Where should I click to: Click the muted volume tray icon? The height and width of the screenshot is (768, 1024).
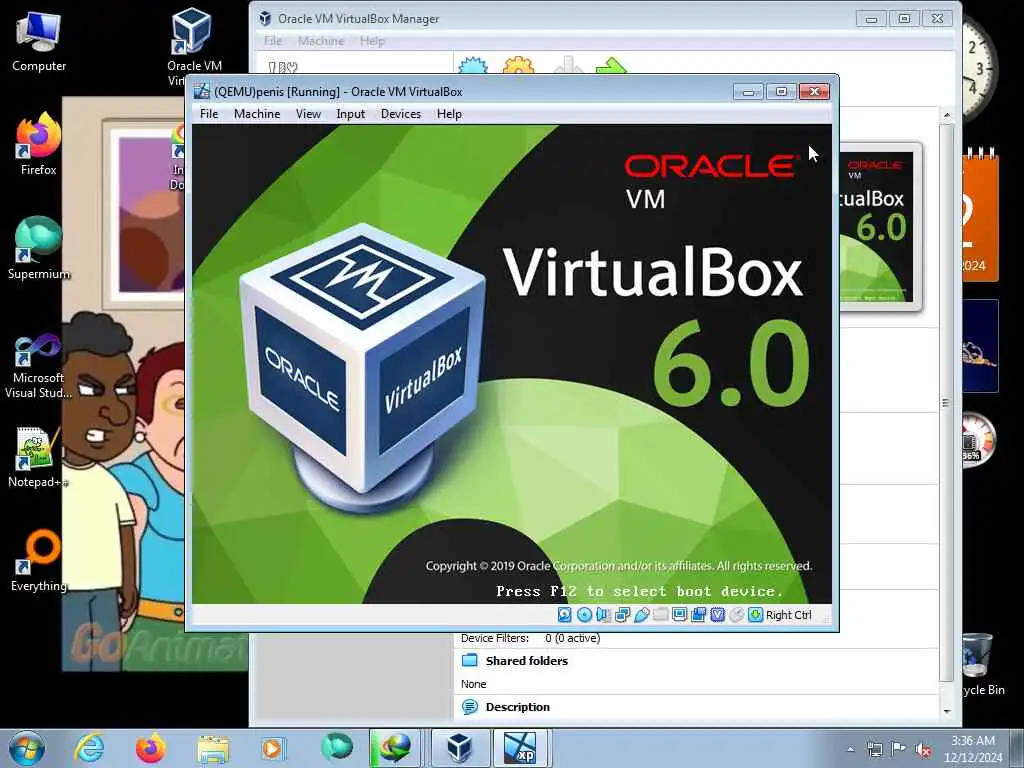click(923, 749)
